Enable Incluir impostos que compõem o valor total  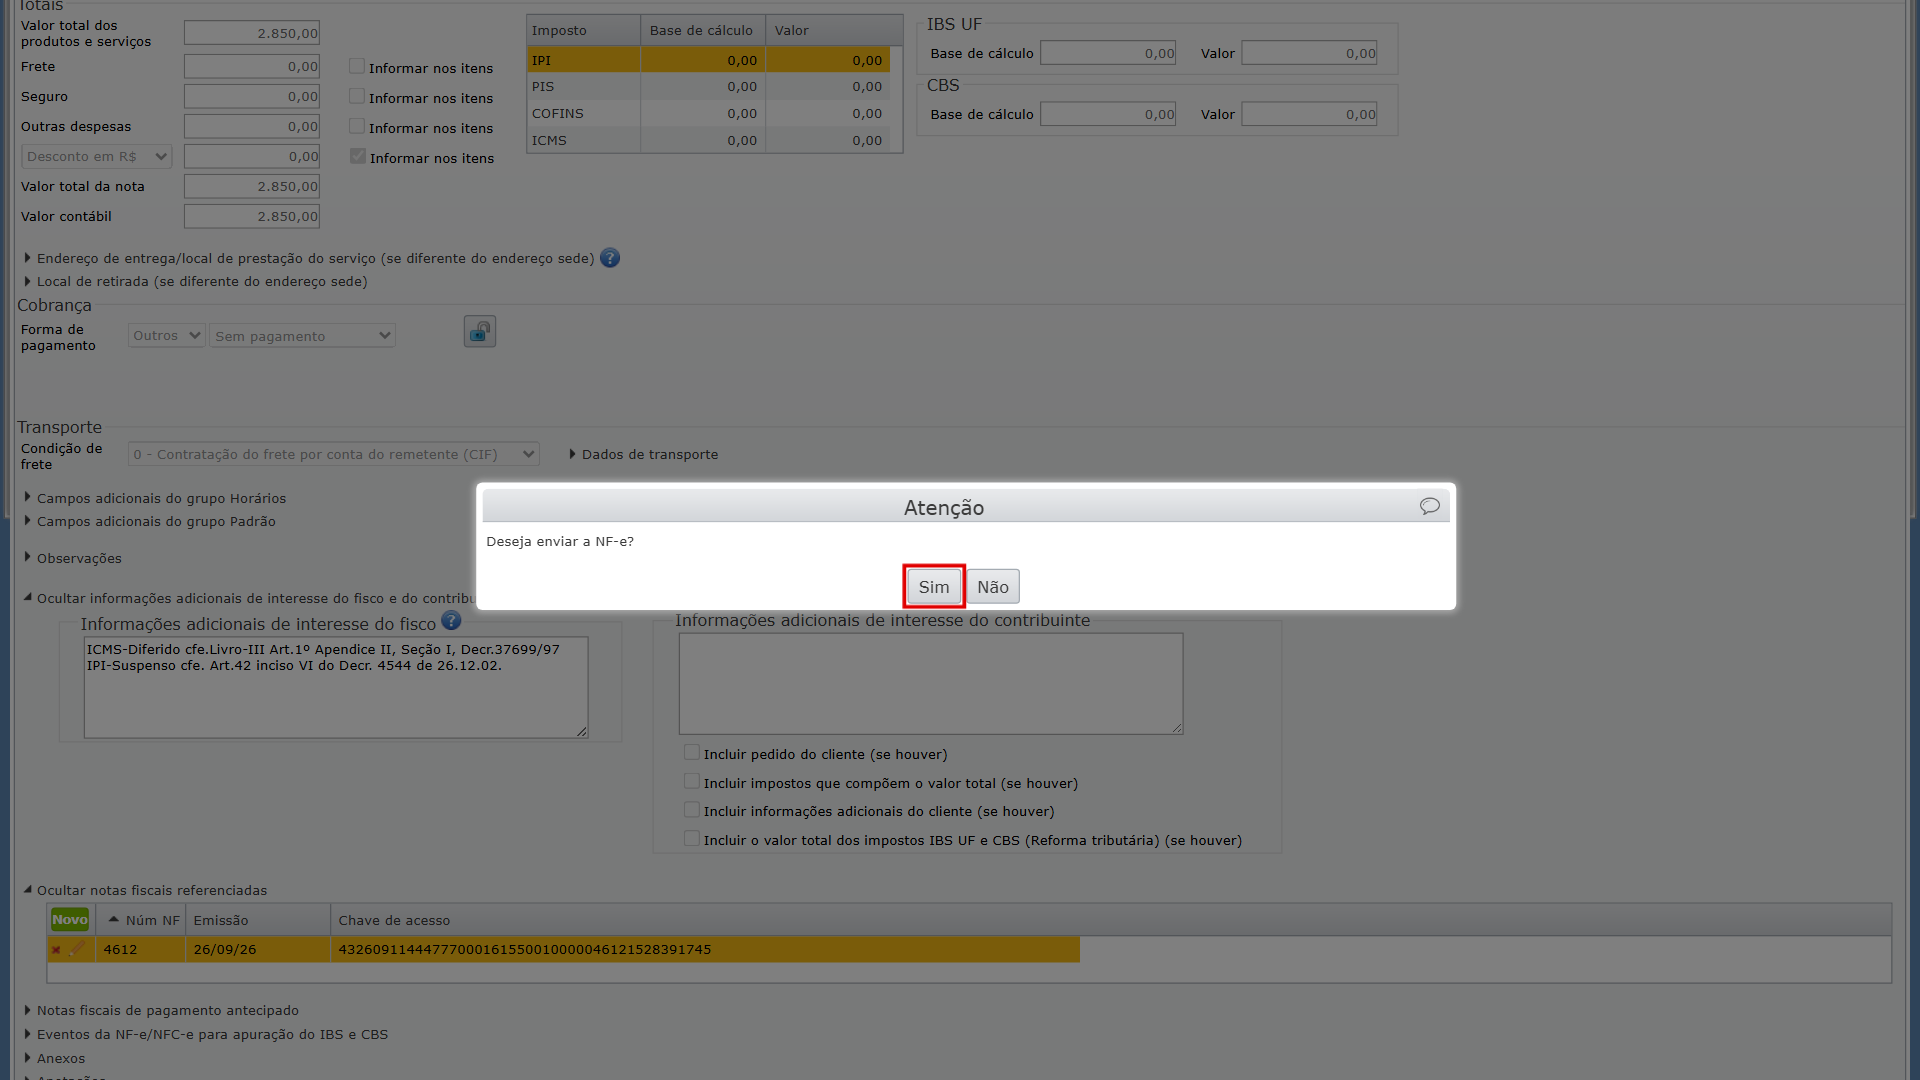691,781
